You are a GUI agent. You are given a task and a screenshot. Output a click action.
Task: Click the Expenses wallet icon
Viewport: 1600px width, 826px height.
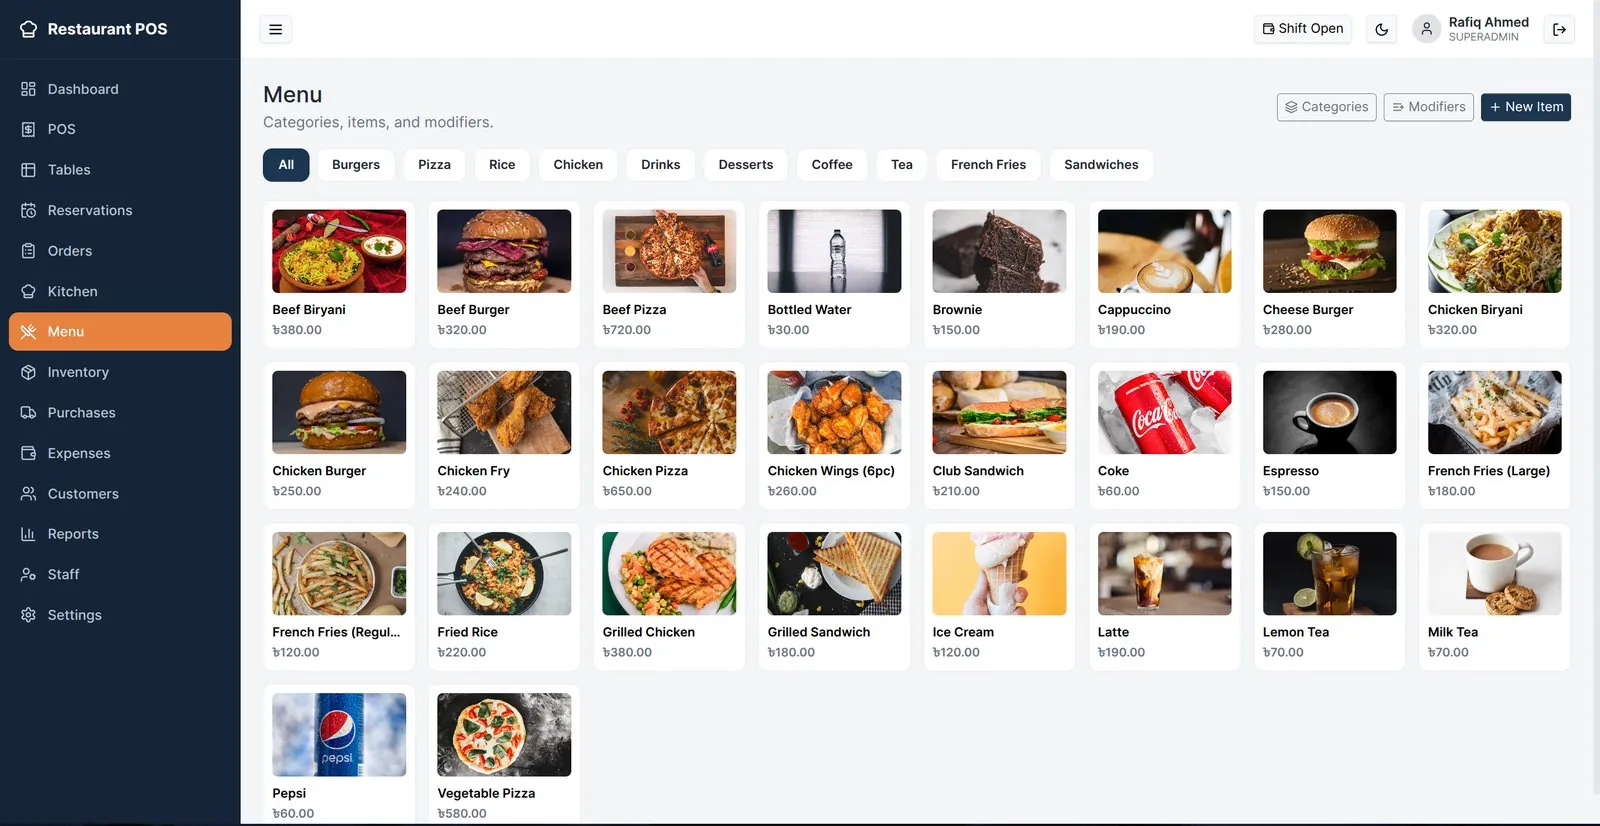coord(28,453)
